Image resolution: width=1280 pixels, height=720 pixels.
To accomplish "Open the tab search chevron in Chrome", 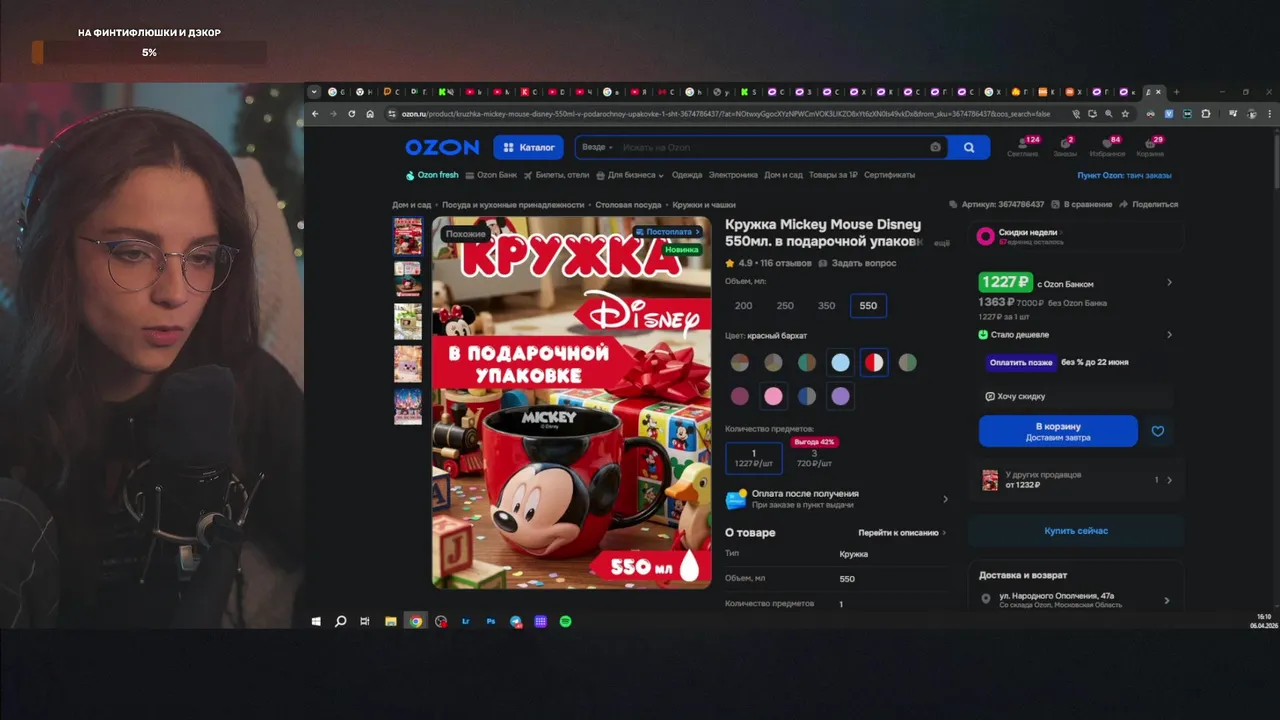I will click(x=314, y=92).
